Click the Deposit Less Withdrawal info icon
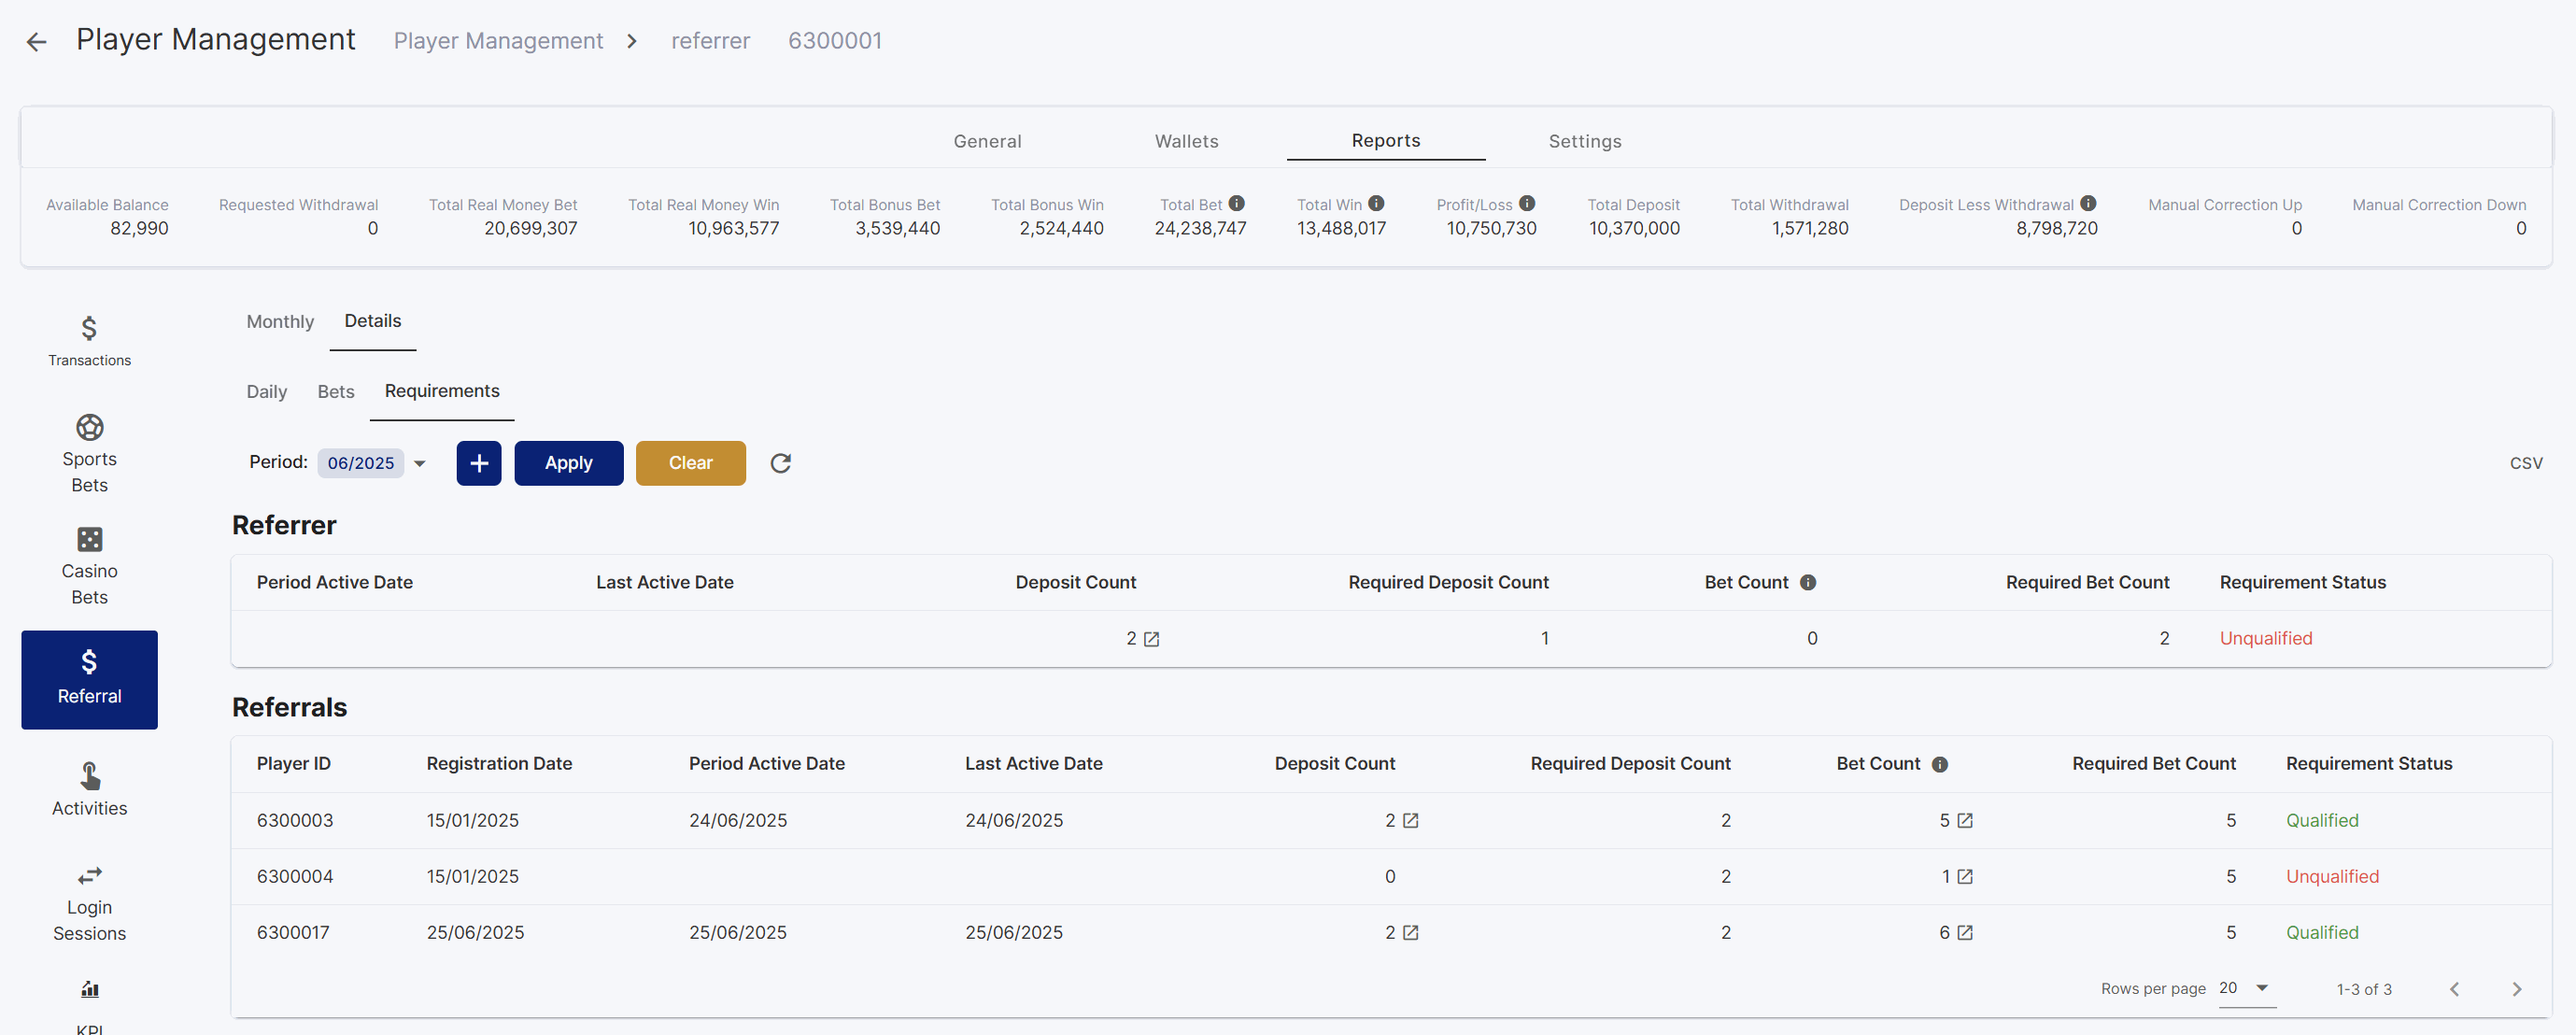The height and width of the screenshot is (1035, 2576). 2088,203
